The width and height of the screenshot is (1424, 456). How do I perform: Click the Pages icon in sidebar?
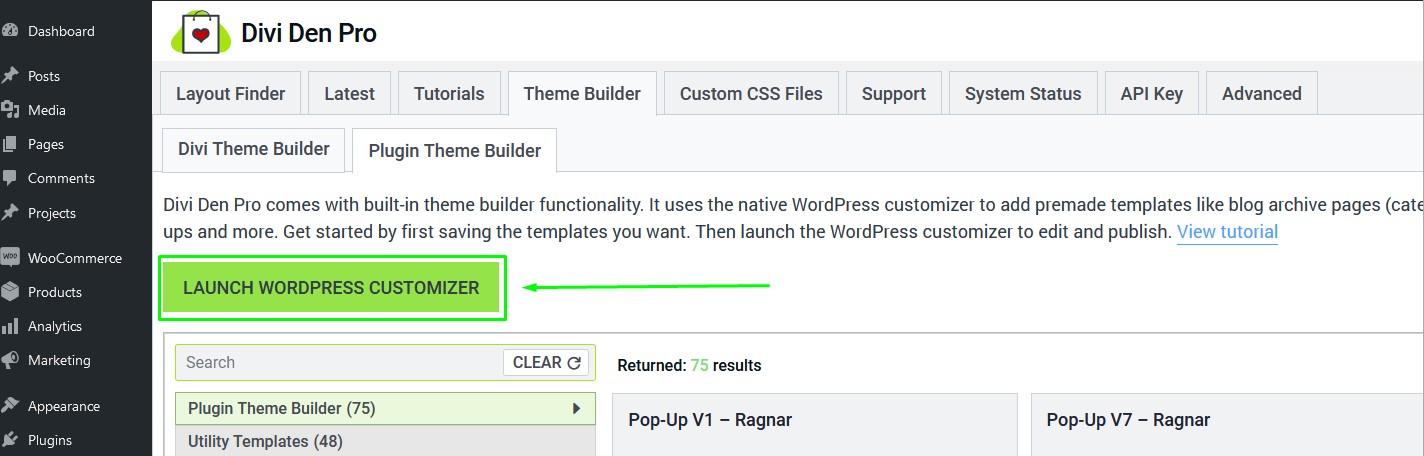11,144
